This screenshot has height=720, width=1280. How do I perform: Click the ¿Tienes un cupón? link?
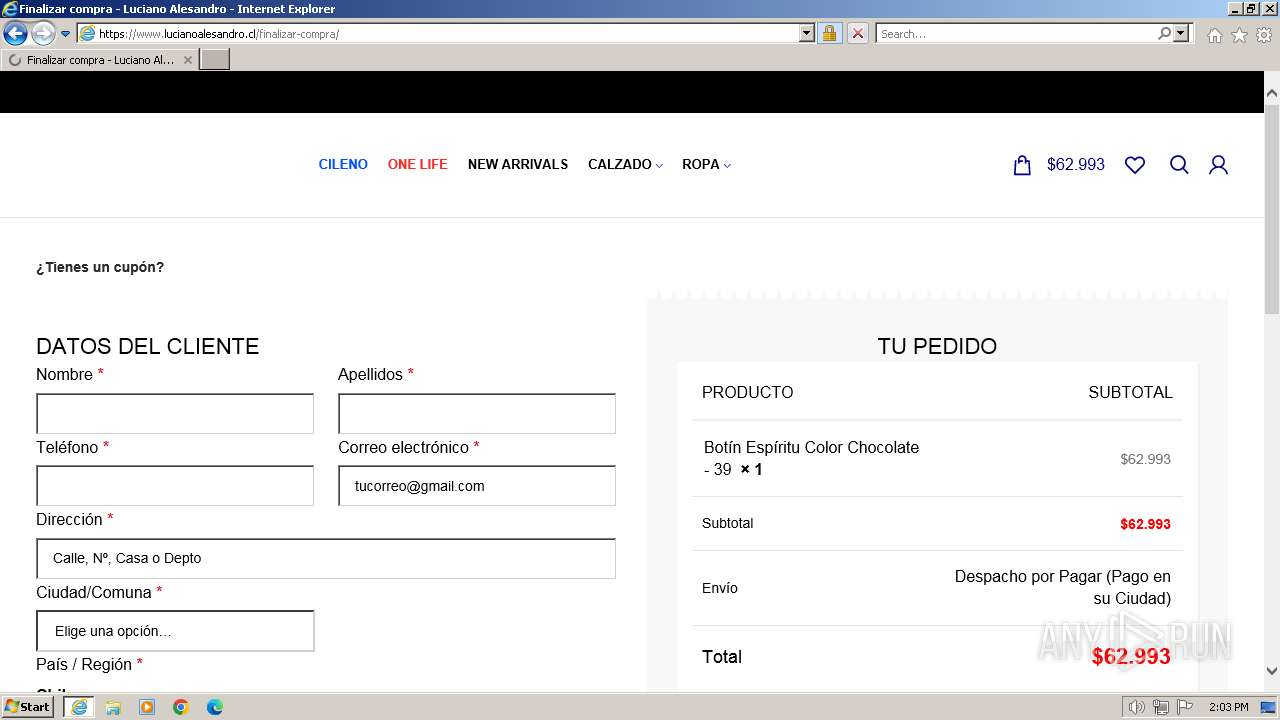[x=100, y=267]
